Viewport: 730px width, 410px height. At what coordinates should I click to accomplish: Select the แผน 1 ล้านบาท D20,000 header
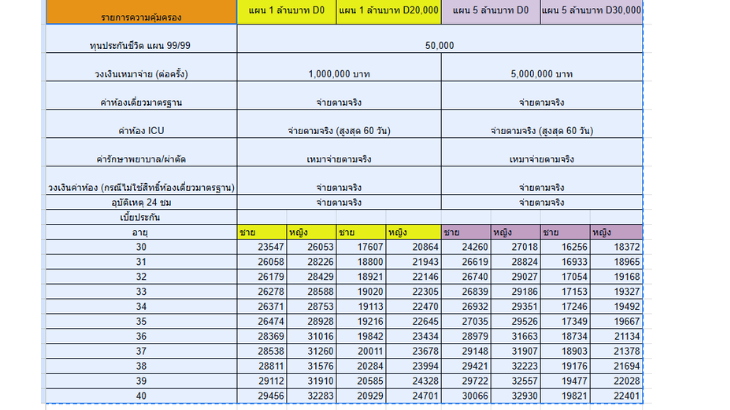coord(388,11)
